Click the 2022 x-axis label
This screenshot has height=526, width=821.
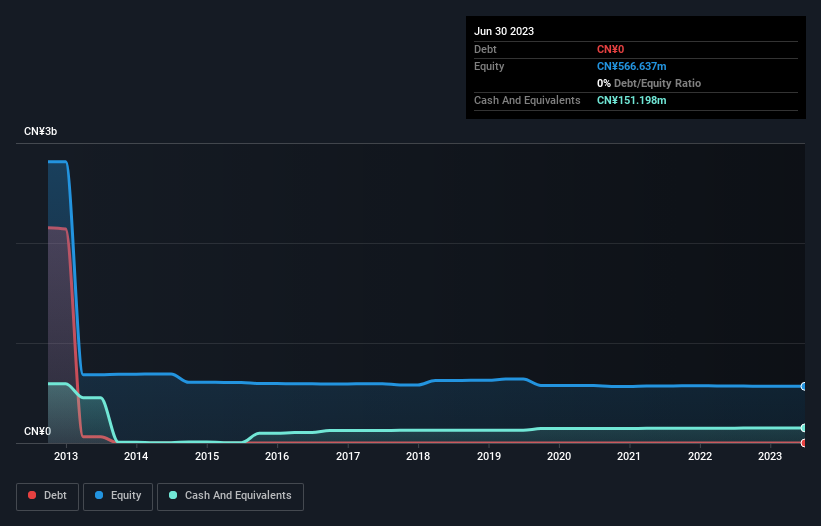[x=700, y=456]
